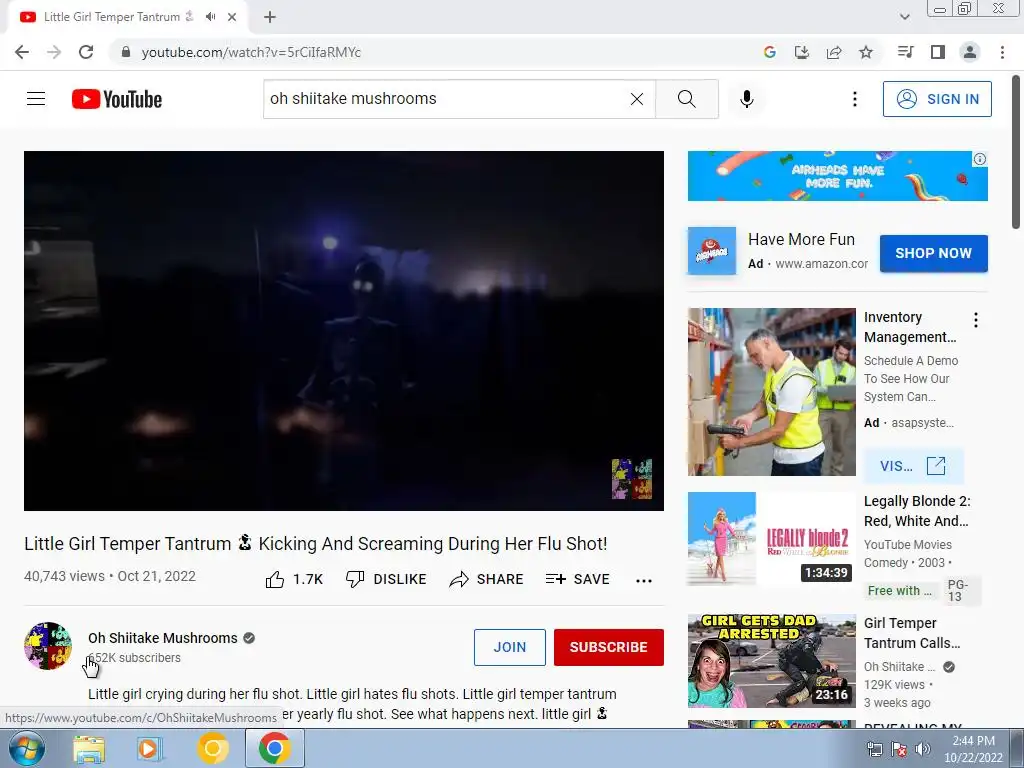Click the Free with ads badge

(x=900, y=590)
